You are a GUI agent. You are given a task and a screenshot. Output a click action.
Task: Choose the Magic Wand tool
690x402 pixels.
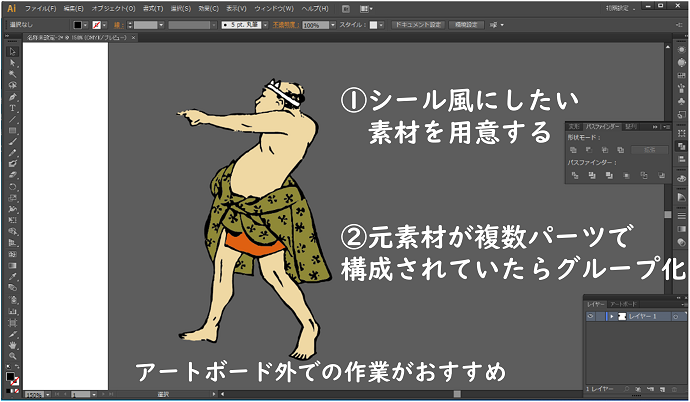(x=12, y=74)
